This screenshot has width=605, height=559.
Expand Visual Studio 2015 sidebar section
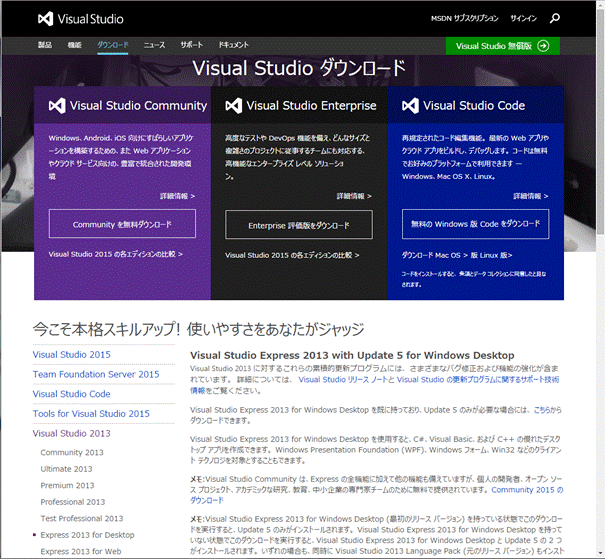[72, 354]
